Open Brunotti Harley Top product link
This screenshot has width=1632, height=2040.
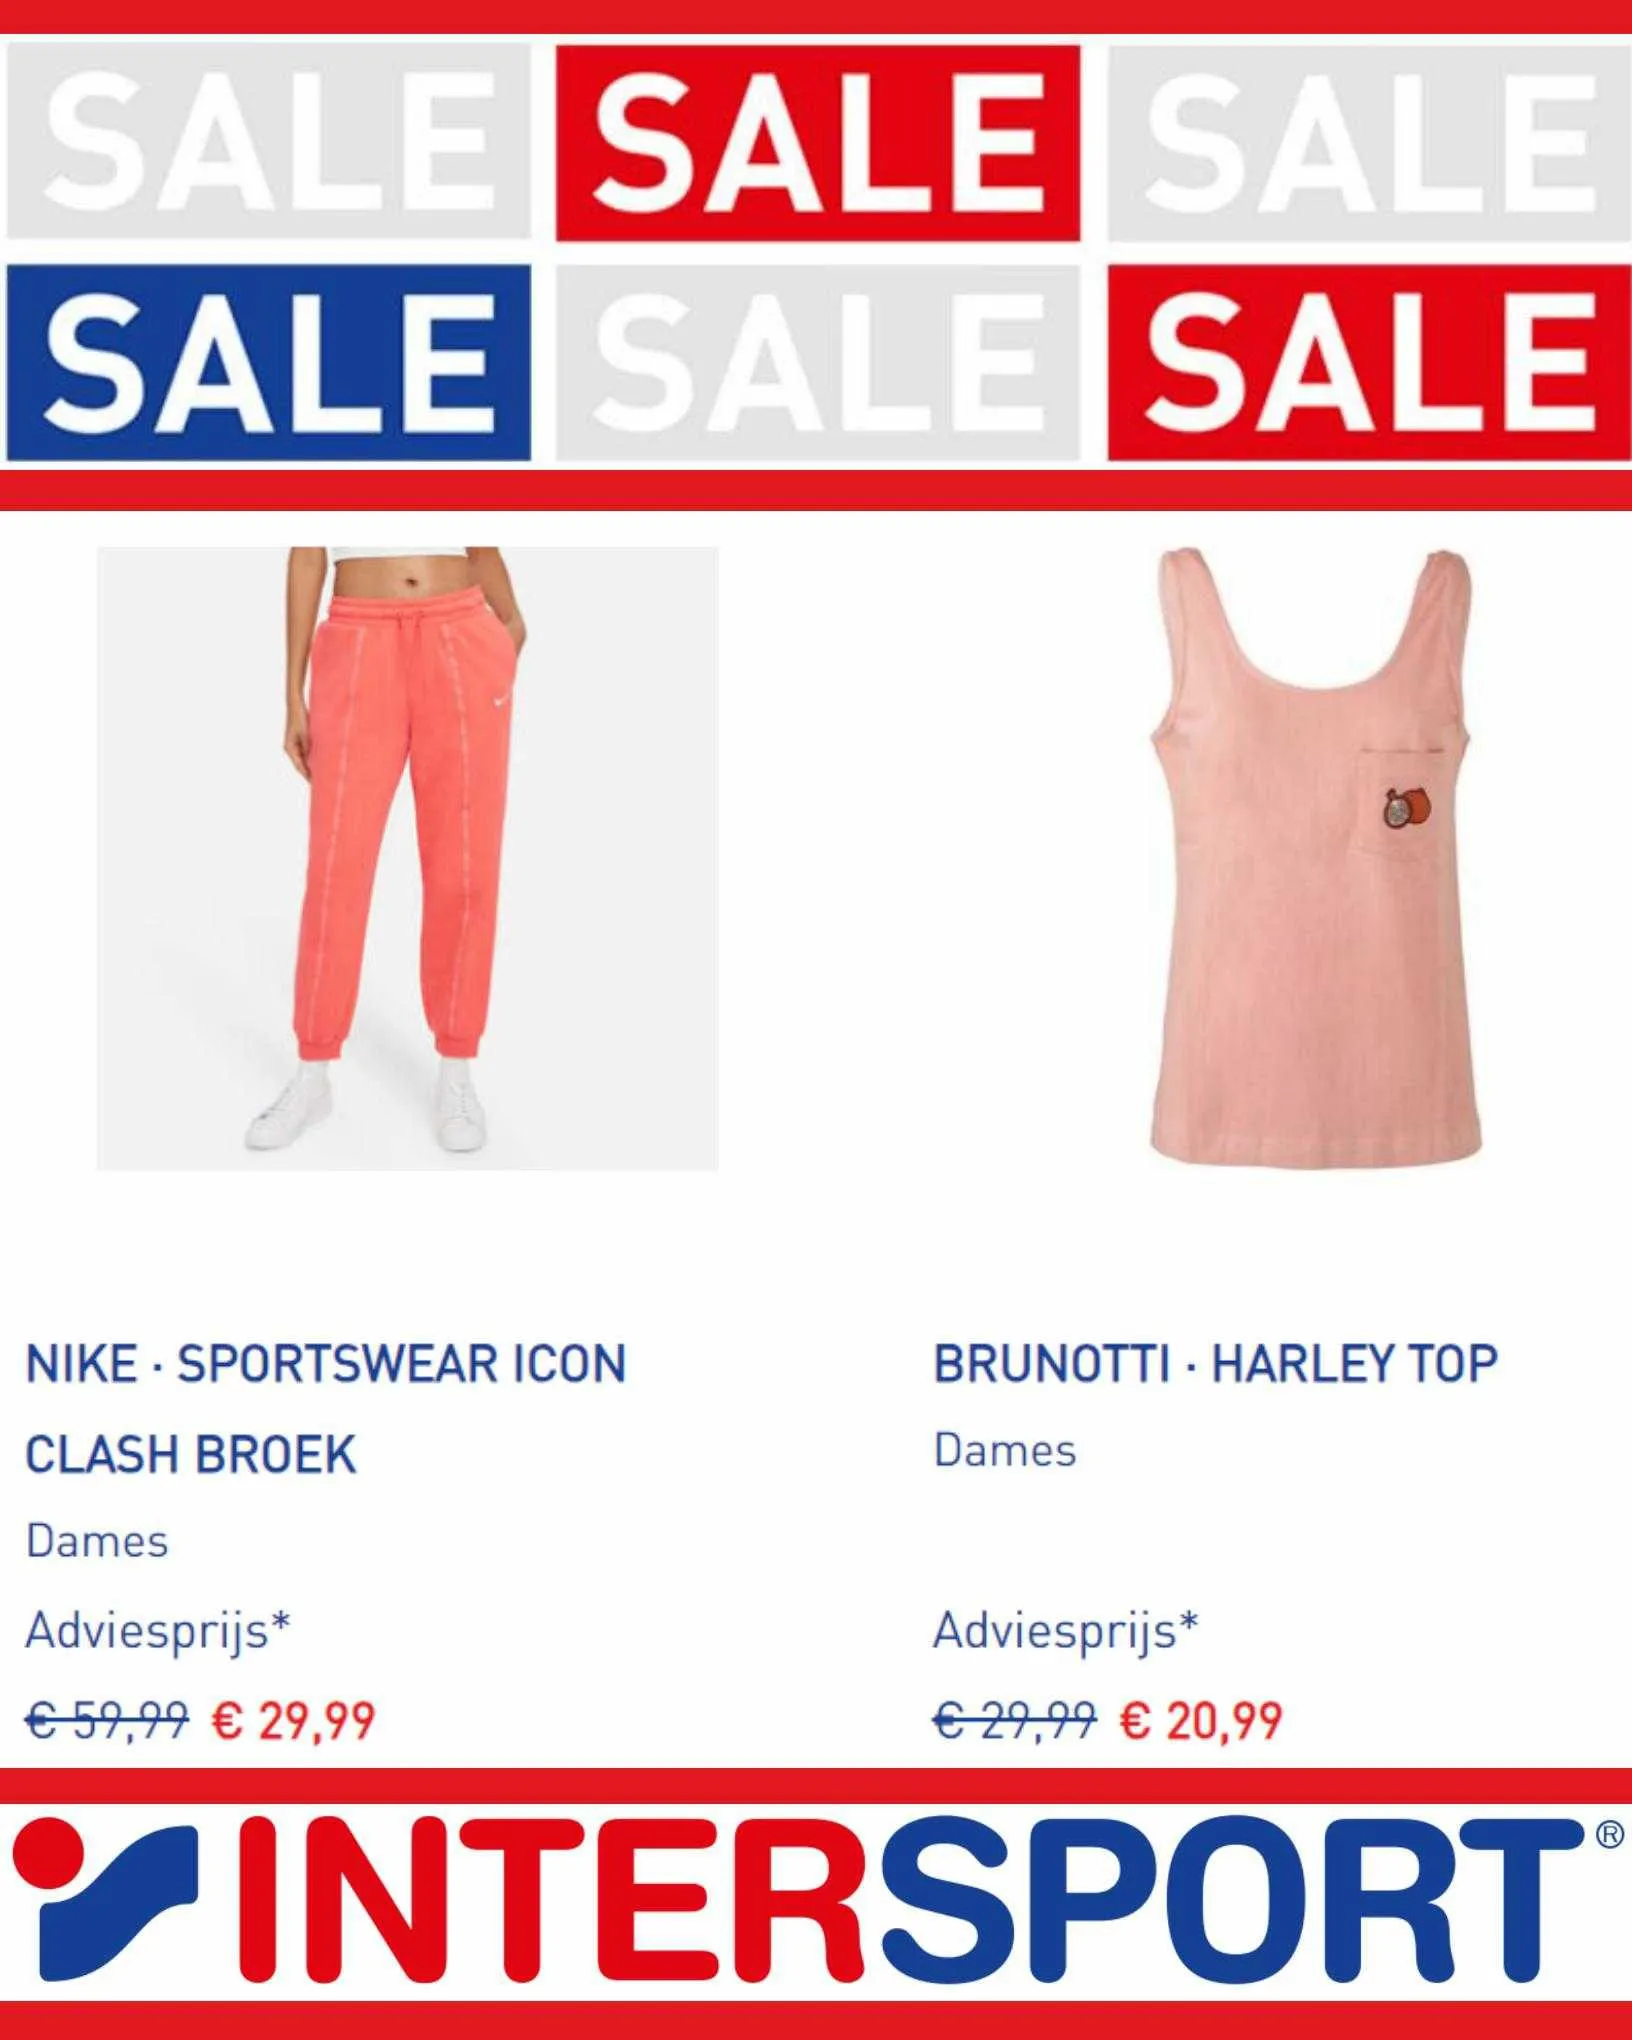coord(1215,1364)
